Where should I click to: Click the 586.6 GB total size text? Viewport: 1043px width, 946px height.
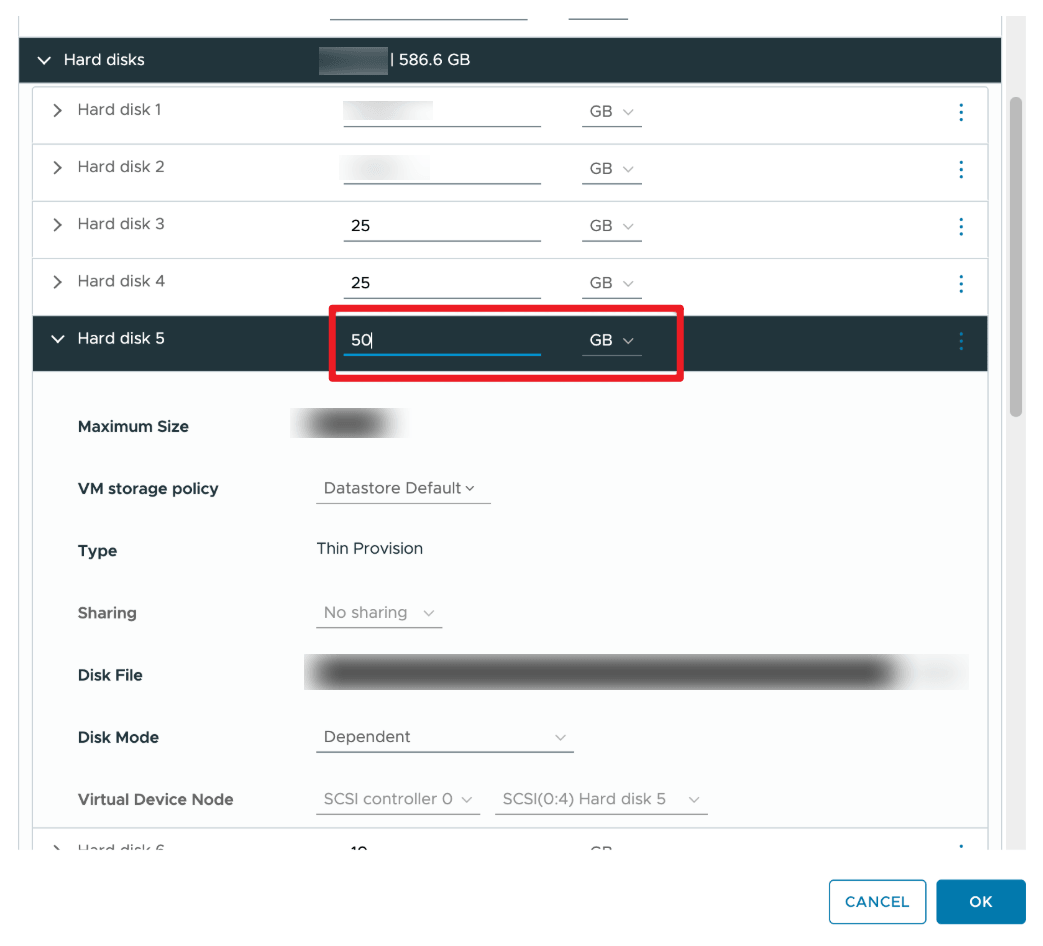(x=434, y=60)
